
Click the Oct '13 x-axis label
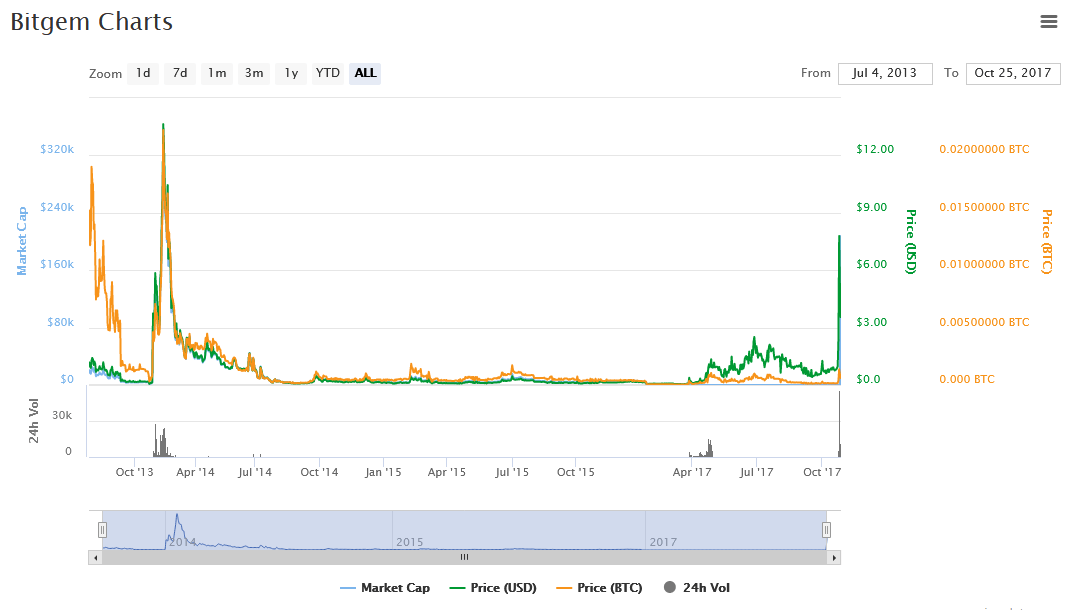pyautogui.click(x=134, y=472)
